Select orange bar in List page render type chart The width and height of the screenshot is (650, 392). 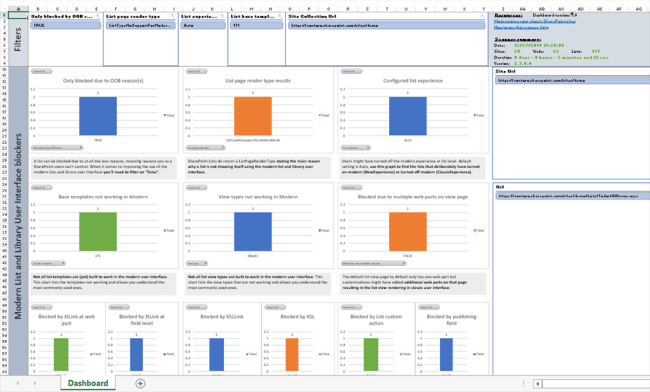tap(253, 116)
